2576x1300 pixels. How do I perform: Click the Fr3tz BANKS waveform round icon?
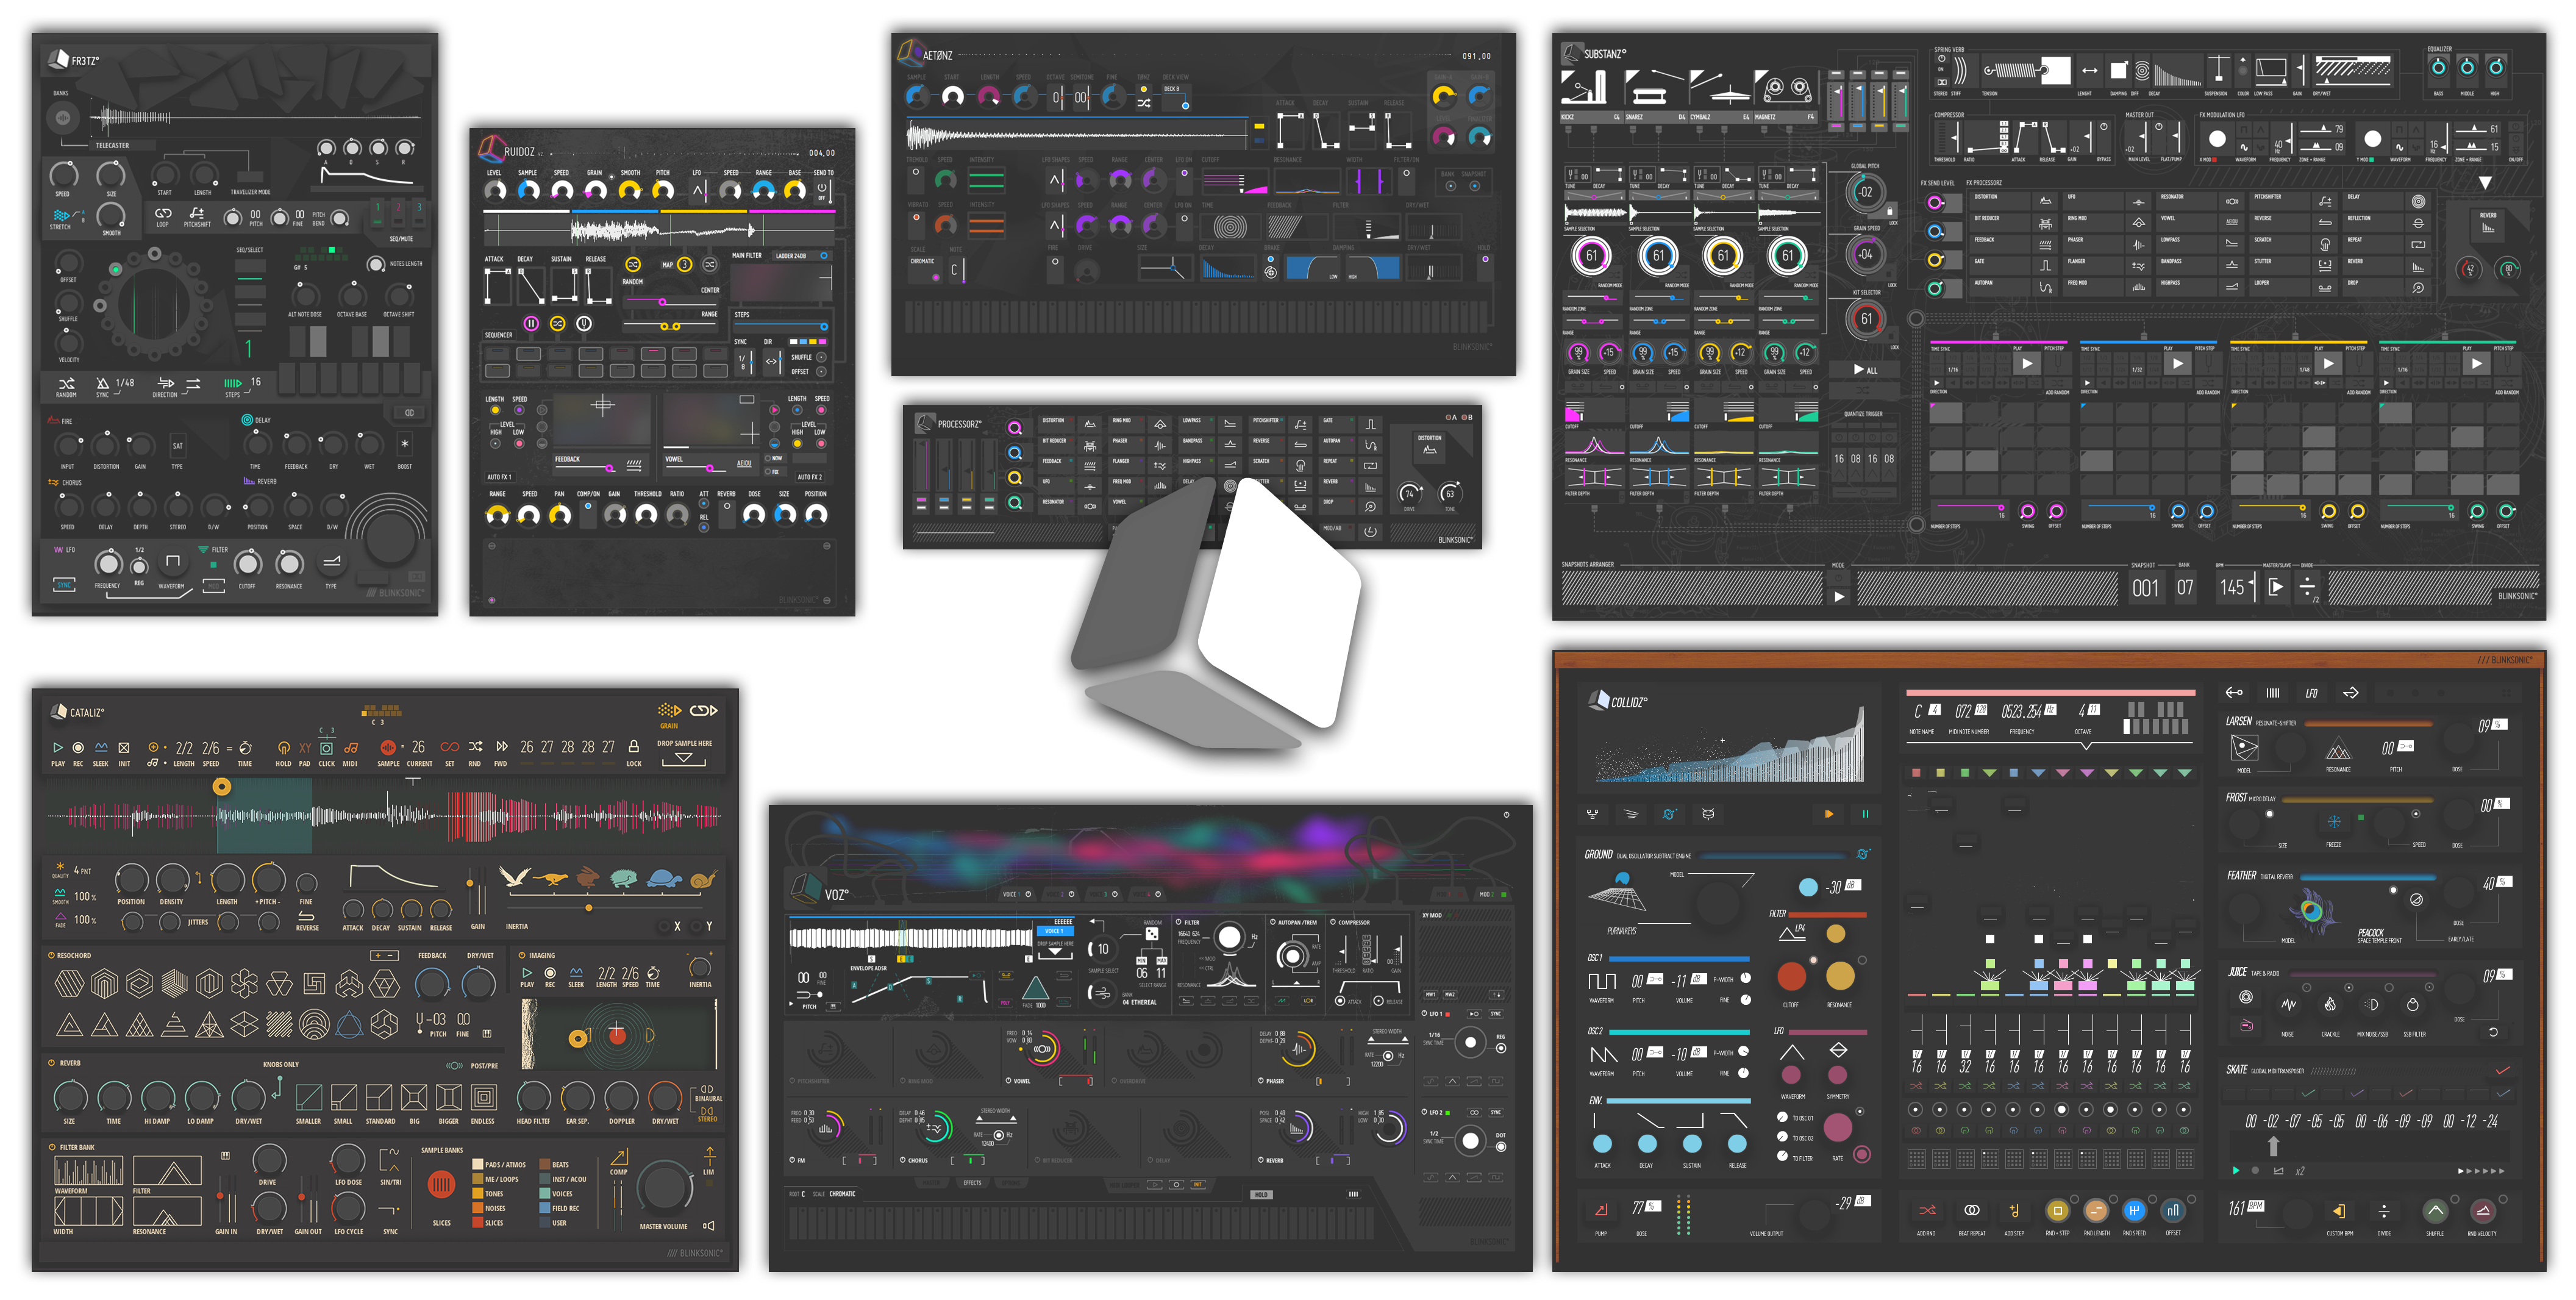[x=62, y=118]
